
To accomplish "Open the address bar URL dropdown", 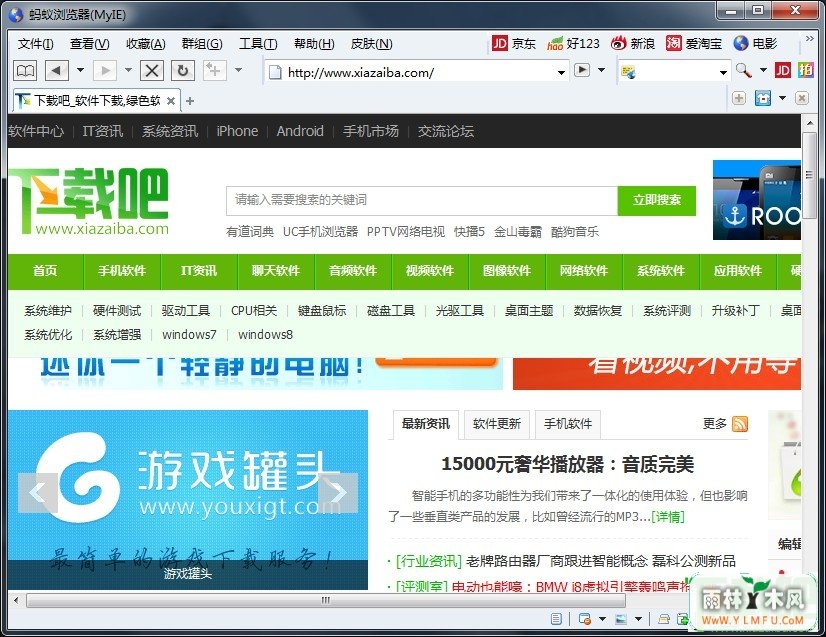I will (562, 72).
